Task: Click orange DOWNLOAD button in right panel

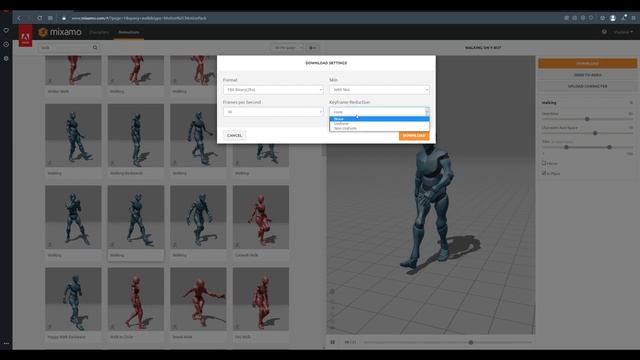Action: click(587, 63)
